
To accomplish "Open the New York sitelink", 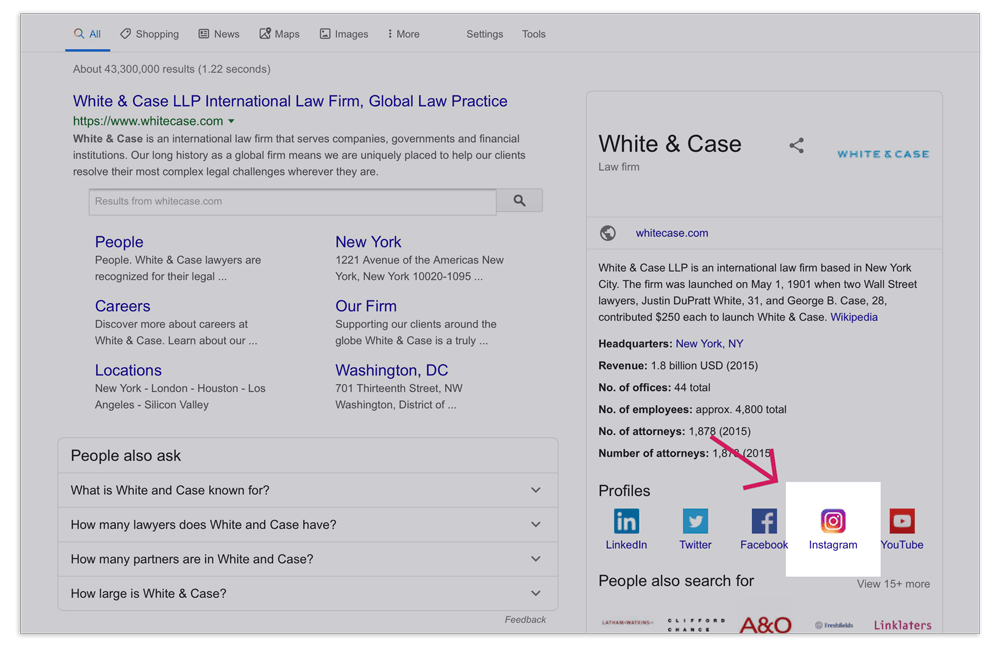I will (x=368, y=242).
